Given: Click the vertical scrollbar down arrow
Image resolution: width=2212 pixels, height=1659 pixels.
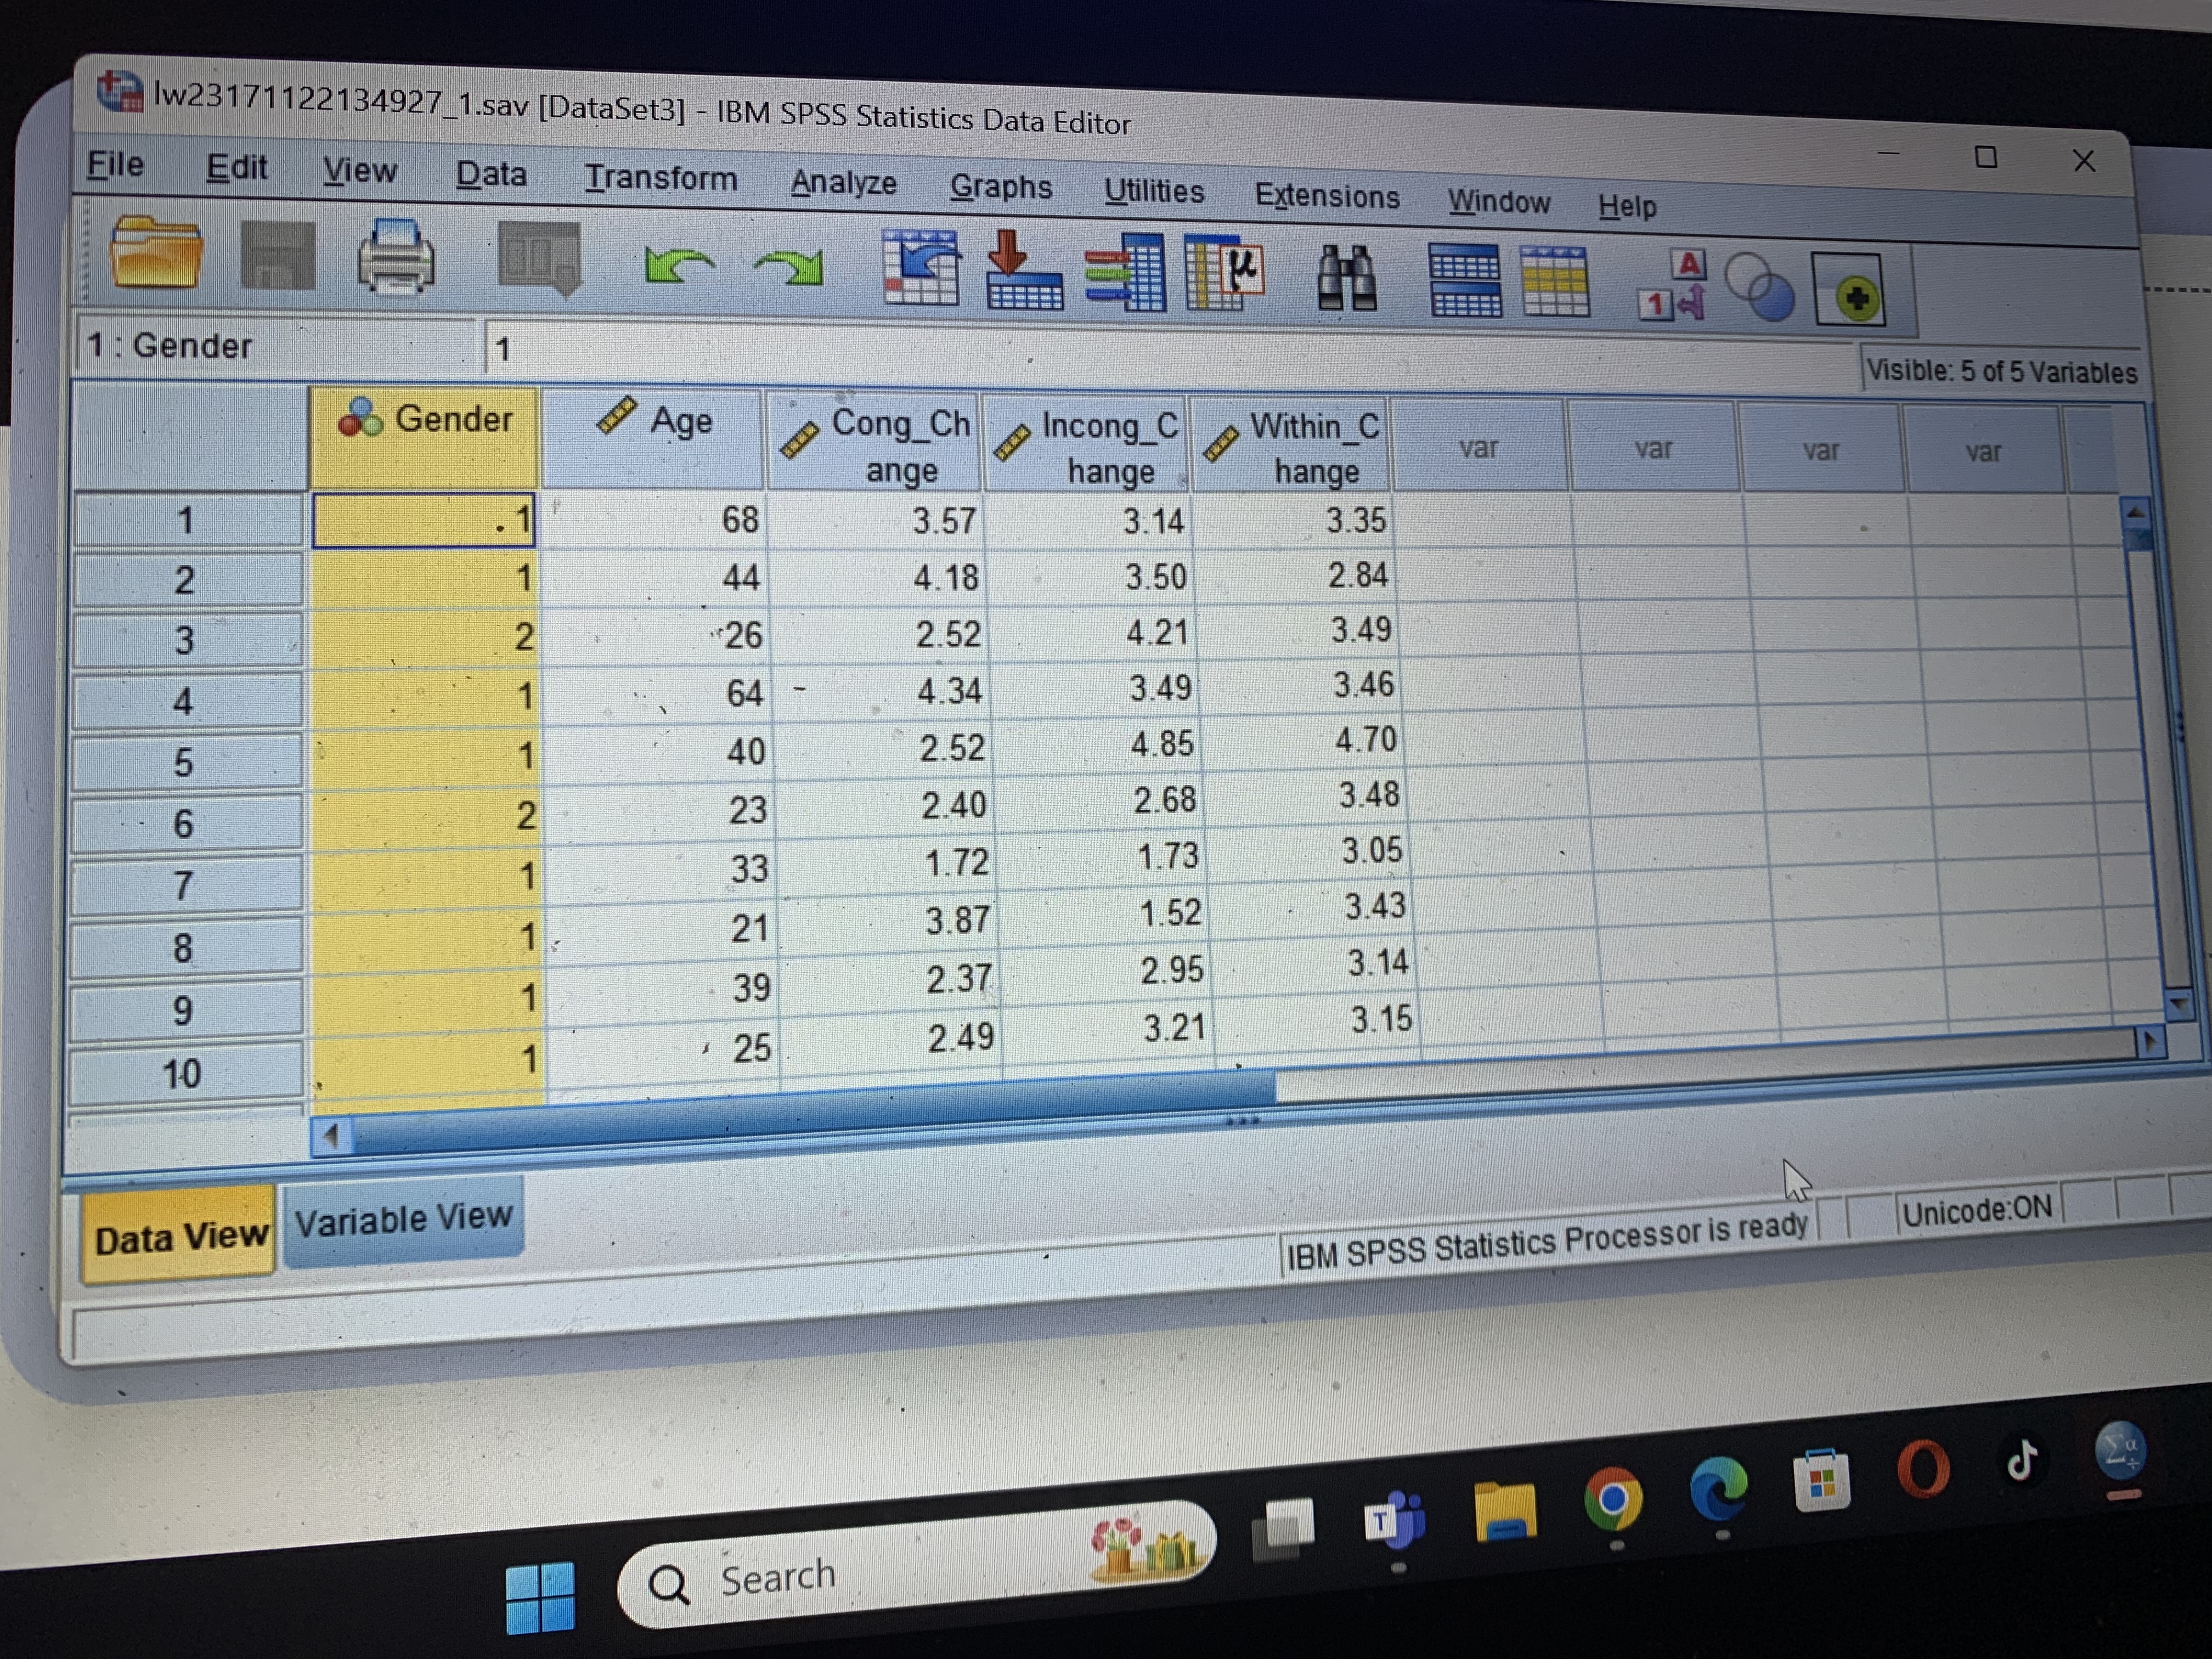Looking at the screenshot, I should [2180, 1004].
